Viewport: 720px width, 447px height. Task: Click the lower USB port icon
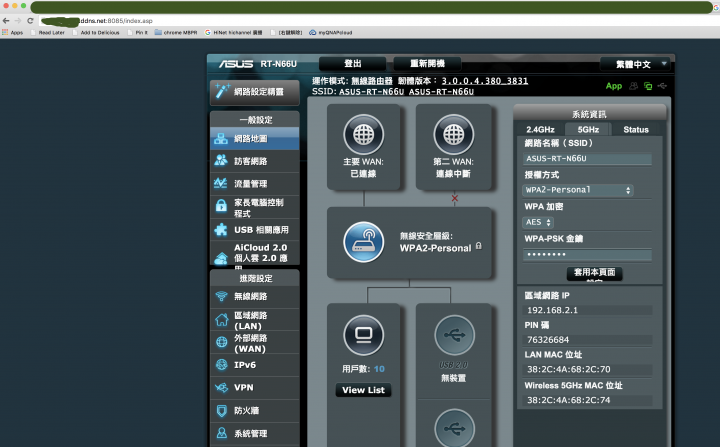pos(454,428)
